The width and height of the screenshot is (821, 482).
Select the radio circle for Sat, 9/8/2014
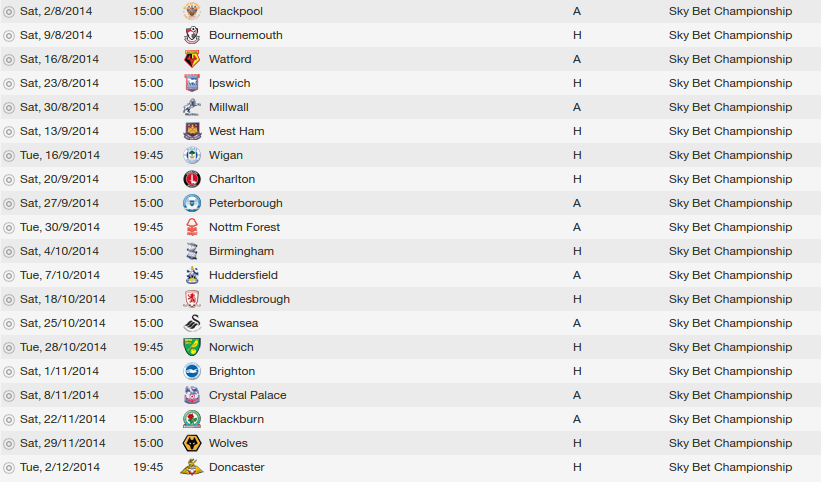coord(9,36)
